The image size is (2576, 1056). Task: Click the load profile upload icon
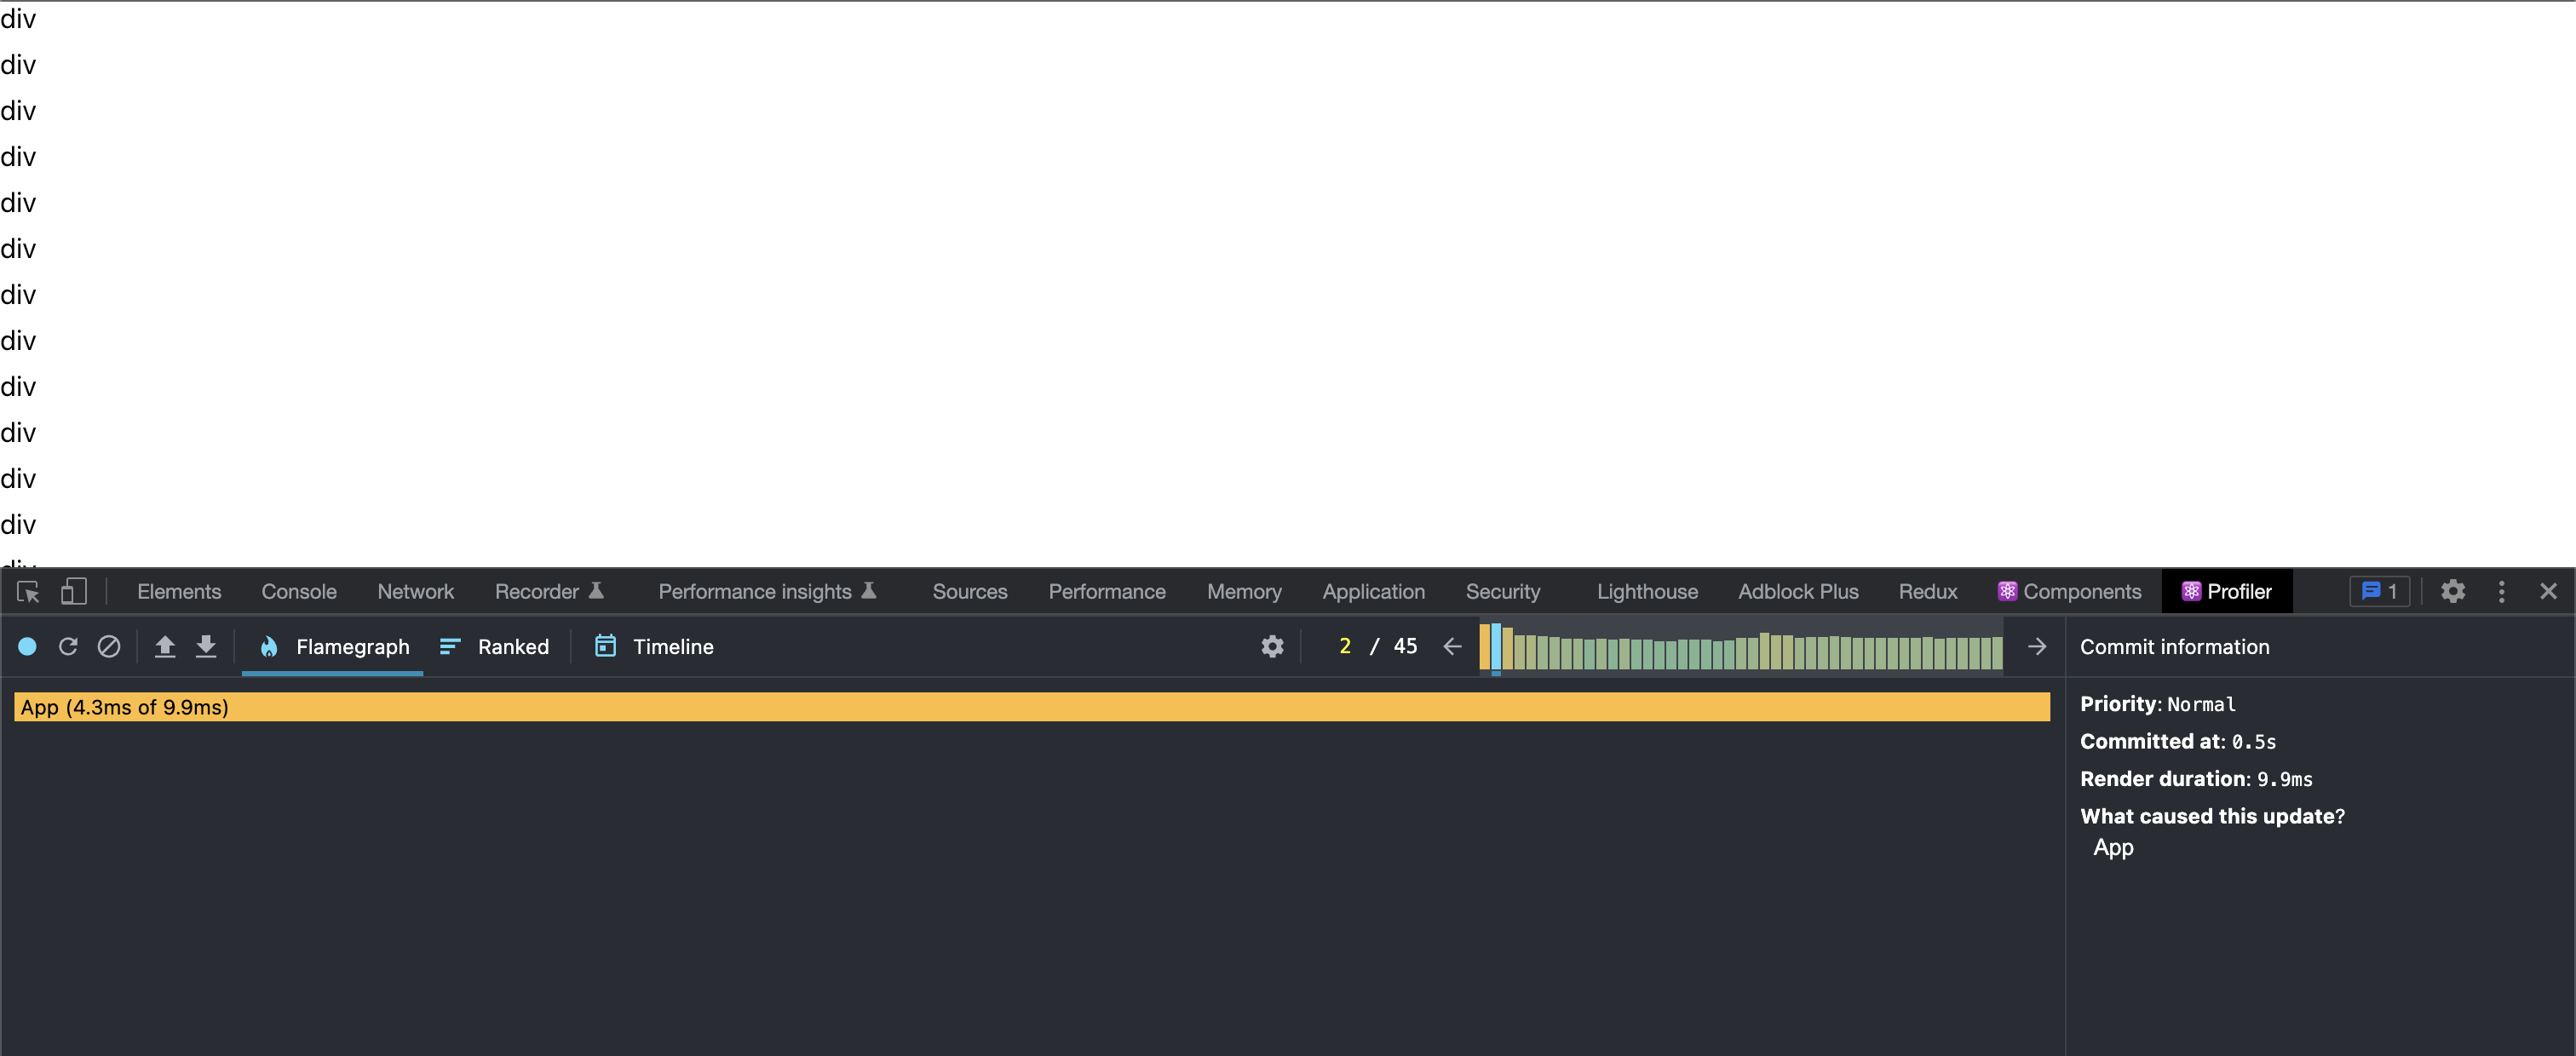click(165, 647)
